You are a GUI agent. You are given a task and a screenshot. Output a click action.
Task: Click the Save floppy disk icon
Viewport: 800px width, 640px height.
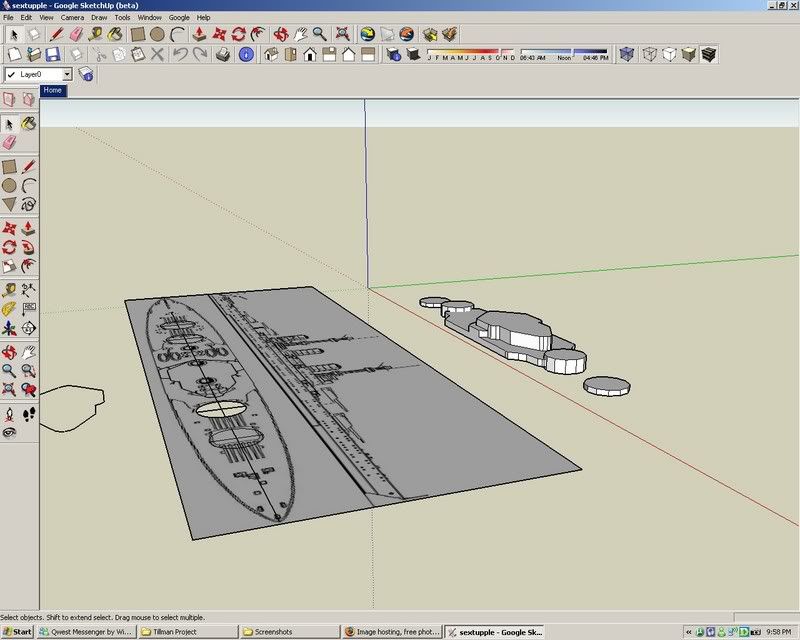point(53,54)
